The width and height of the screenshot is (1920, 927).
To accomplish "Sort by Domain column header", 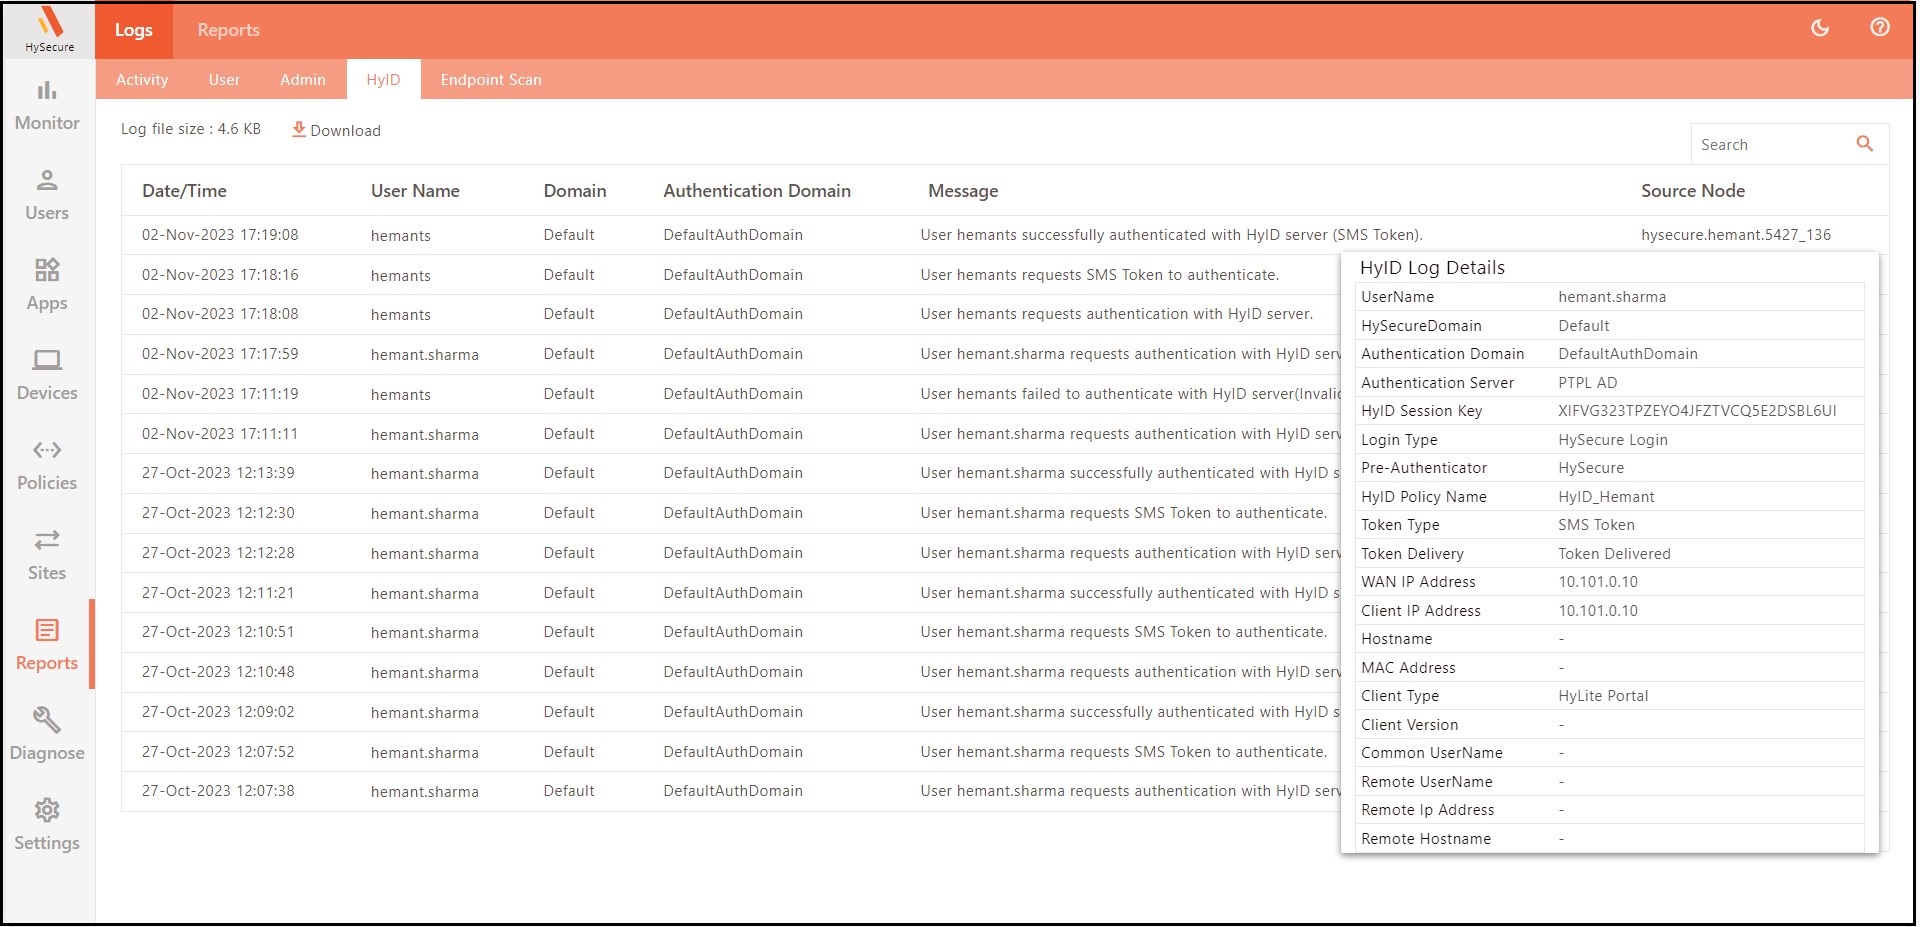I will tap(575, 191).
